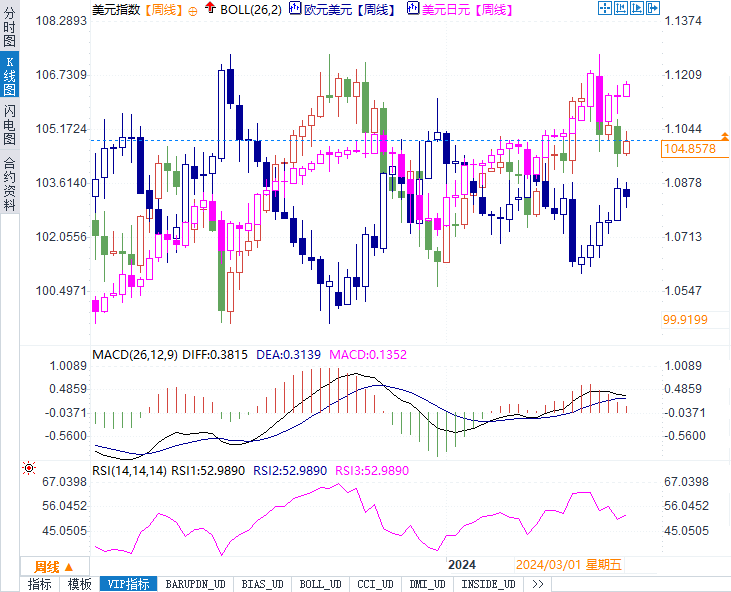Click the 1.0547 right axis value
731x592 pixels.
pos(683,291)
